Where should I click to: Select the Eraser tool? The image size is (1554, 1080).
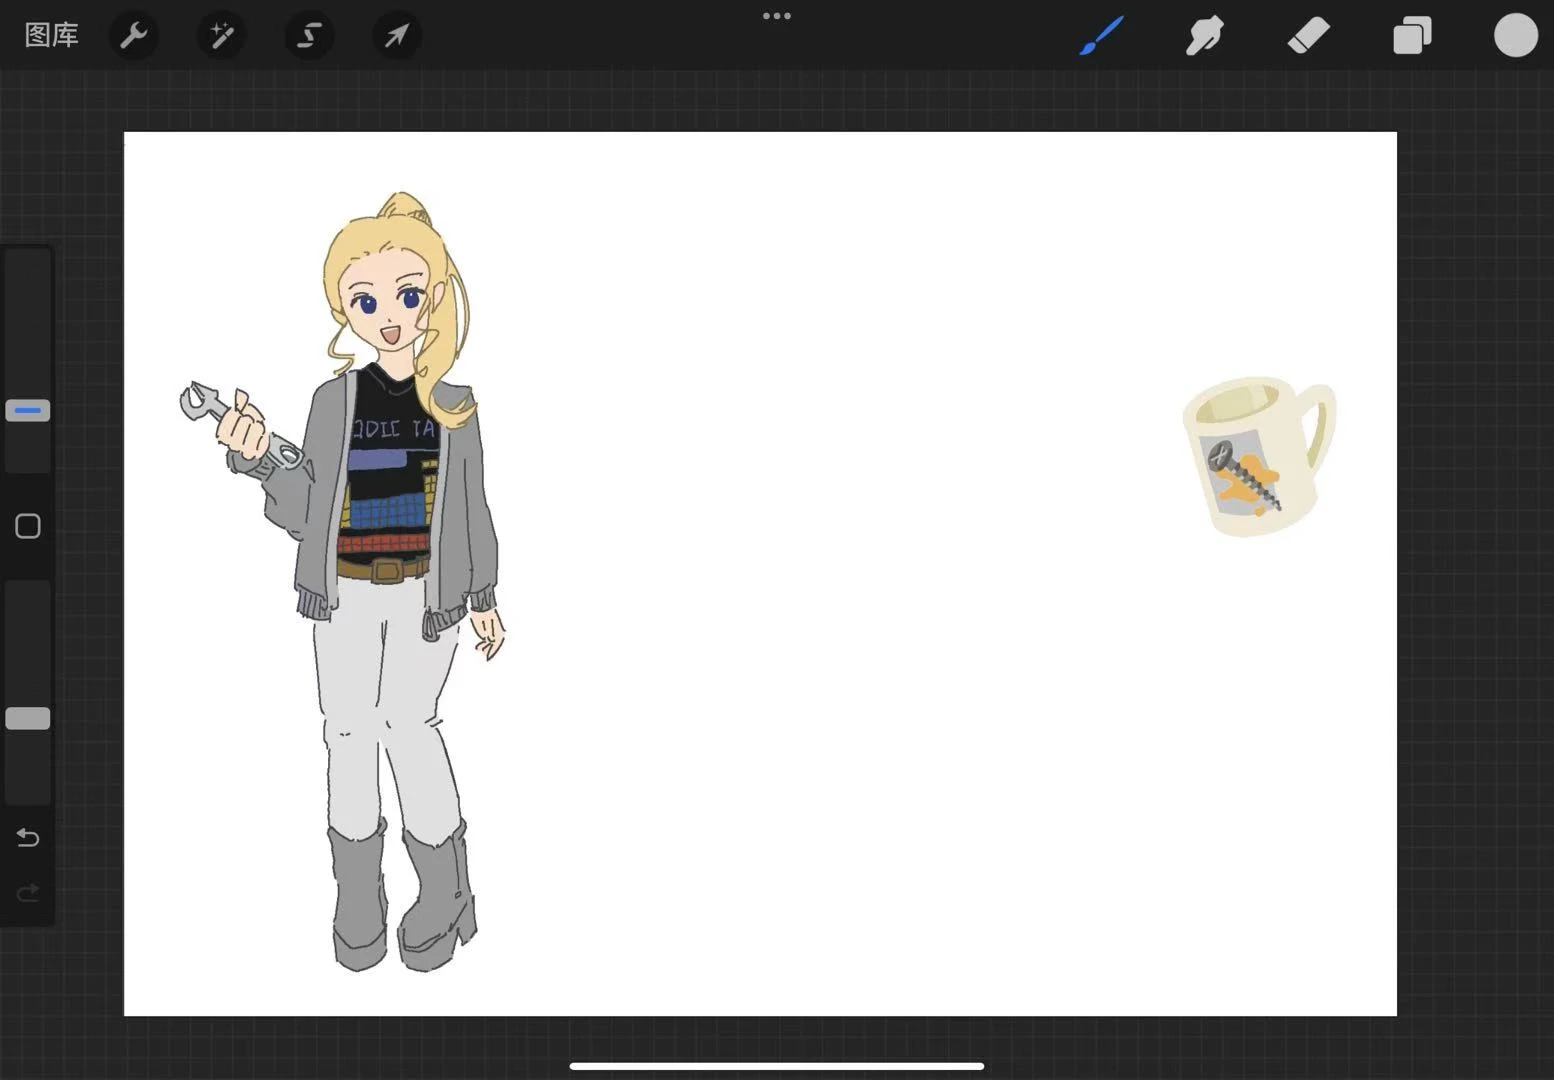point(1308,36)
